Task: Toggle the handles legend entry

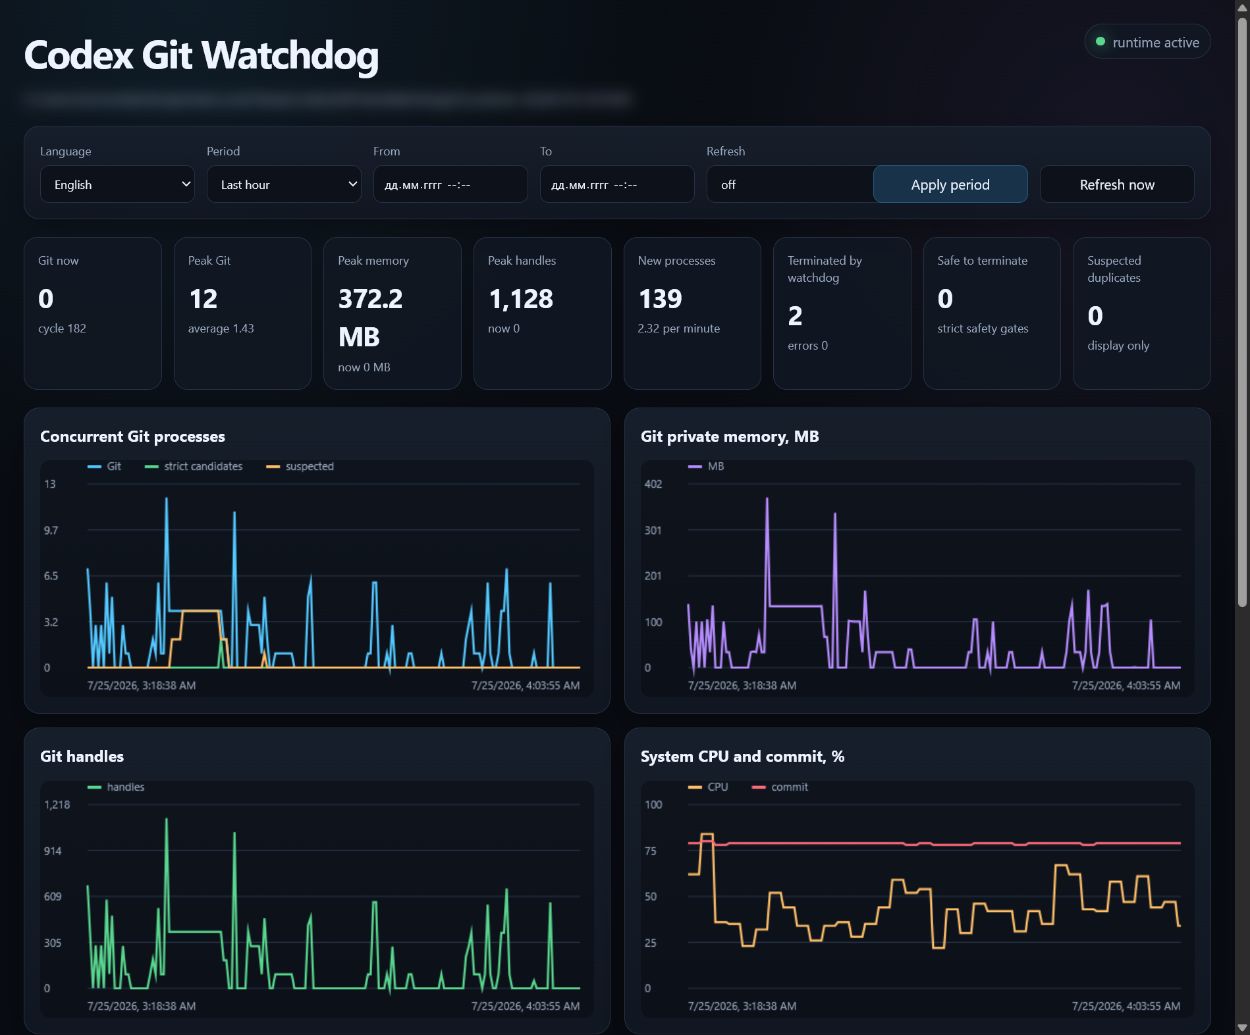Action: tap(116, 787)
